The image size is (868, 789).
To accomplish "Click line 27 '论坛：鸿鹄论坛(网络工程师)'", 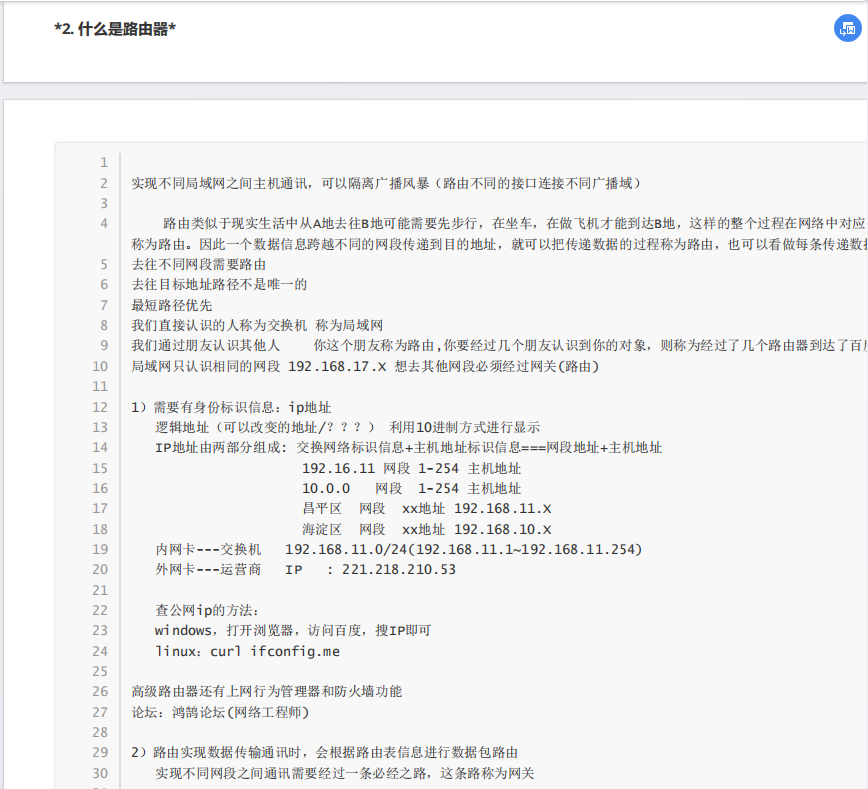I will point(220,712).
